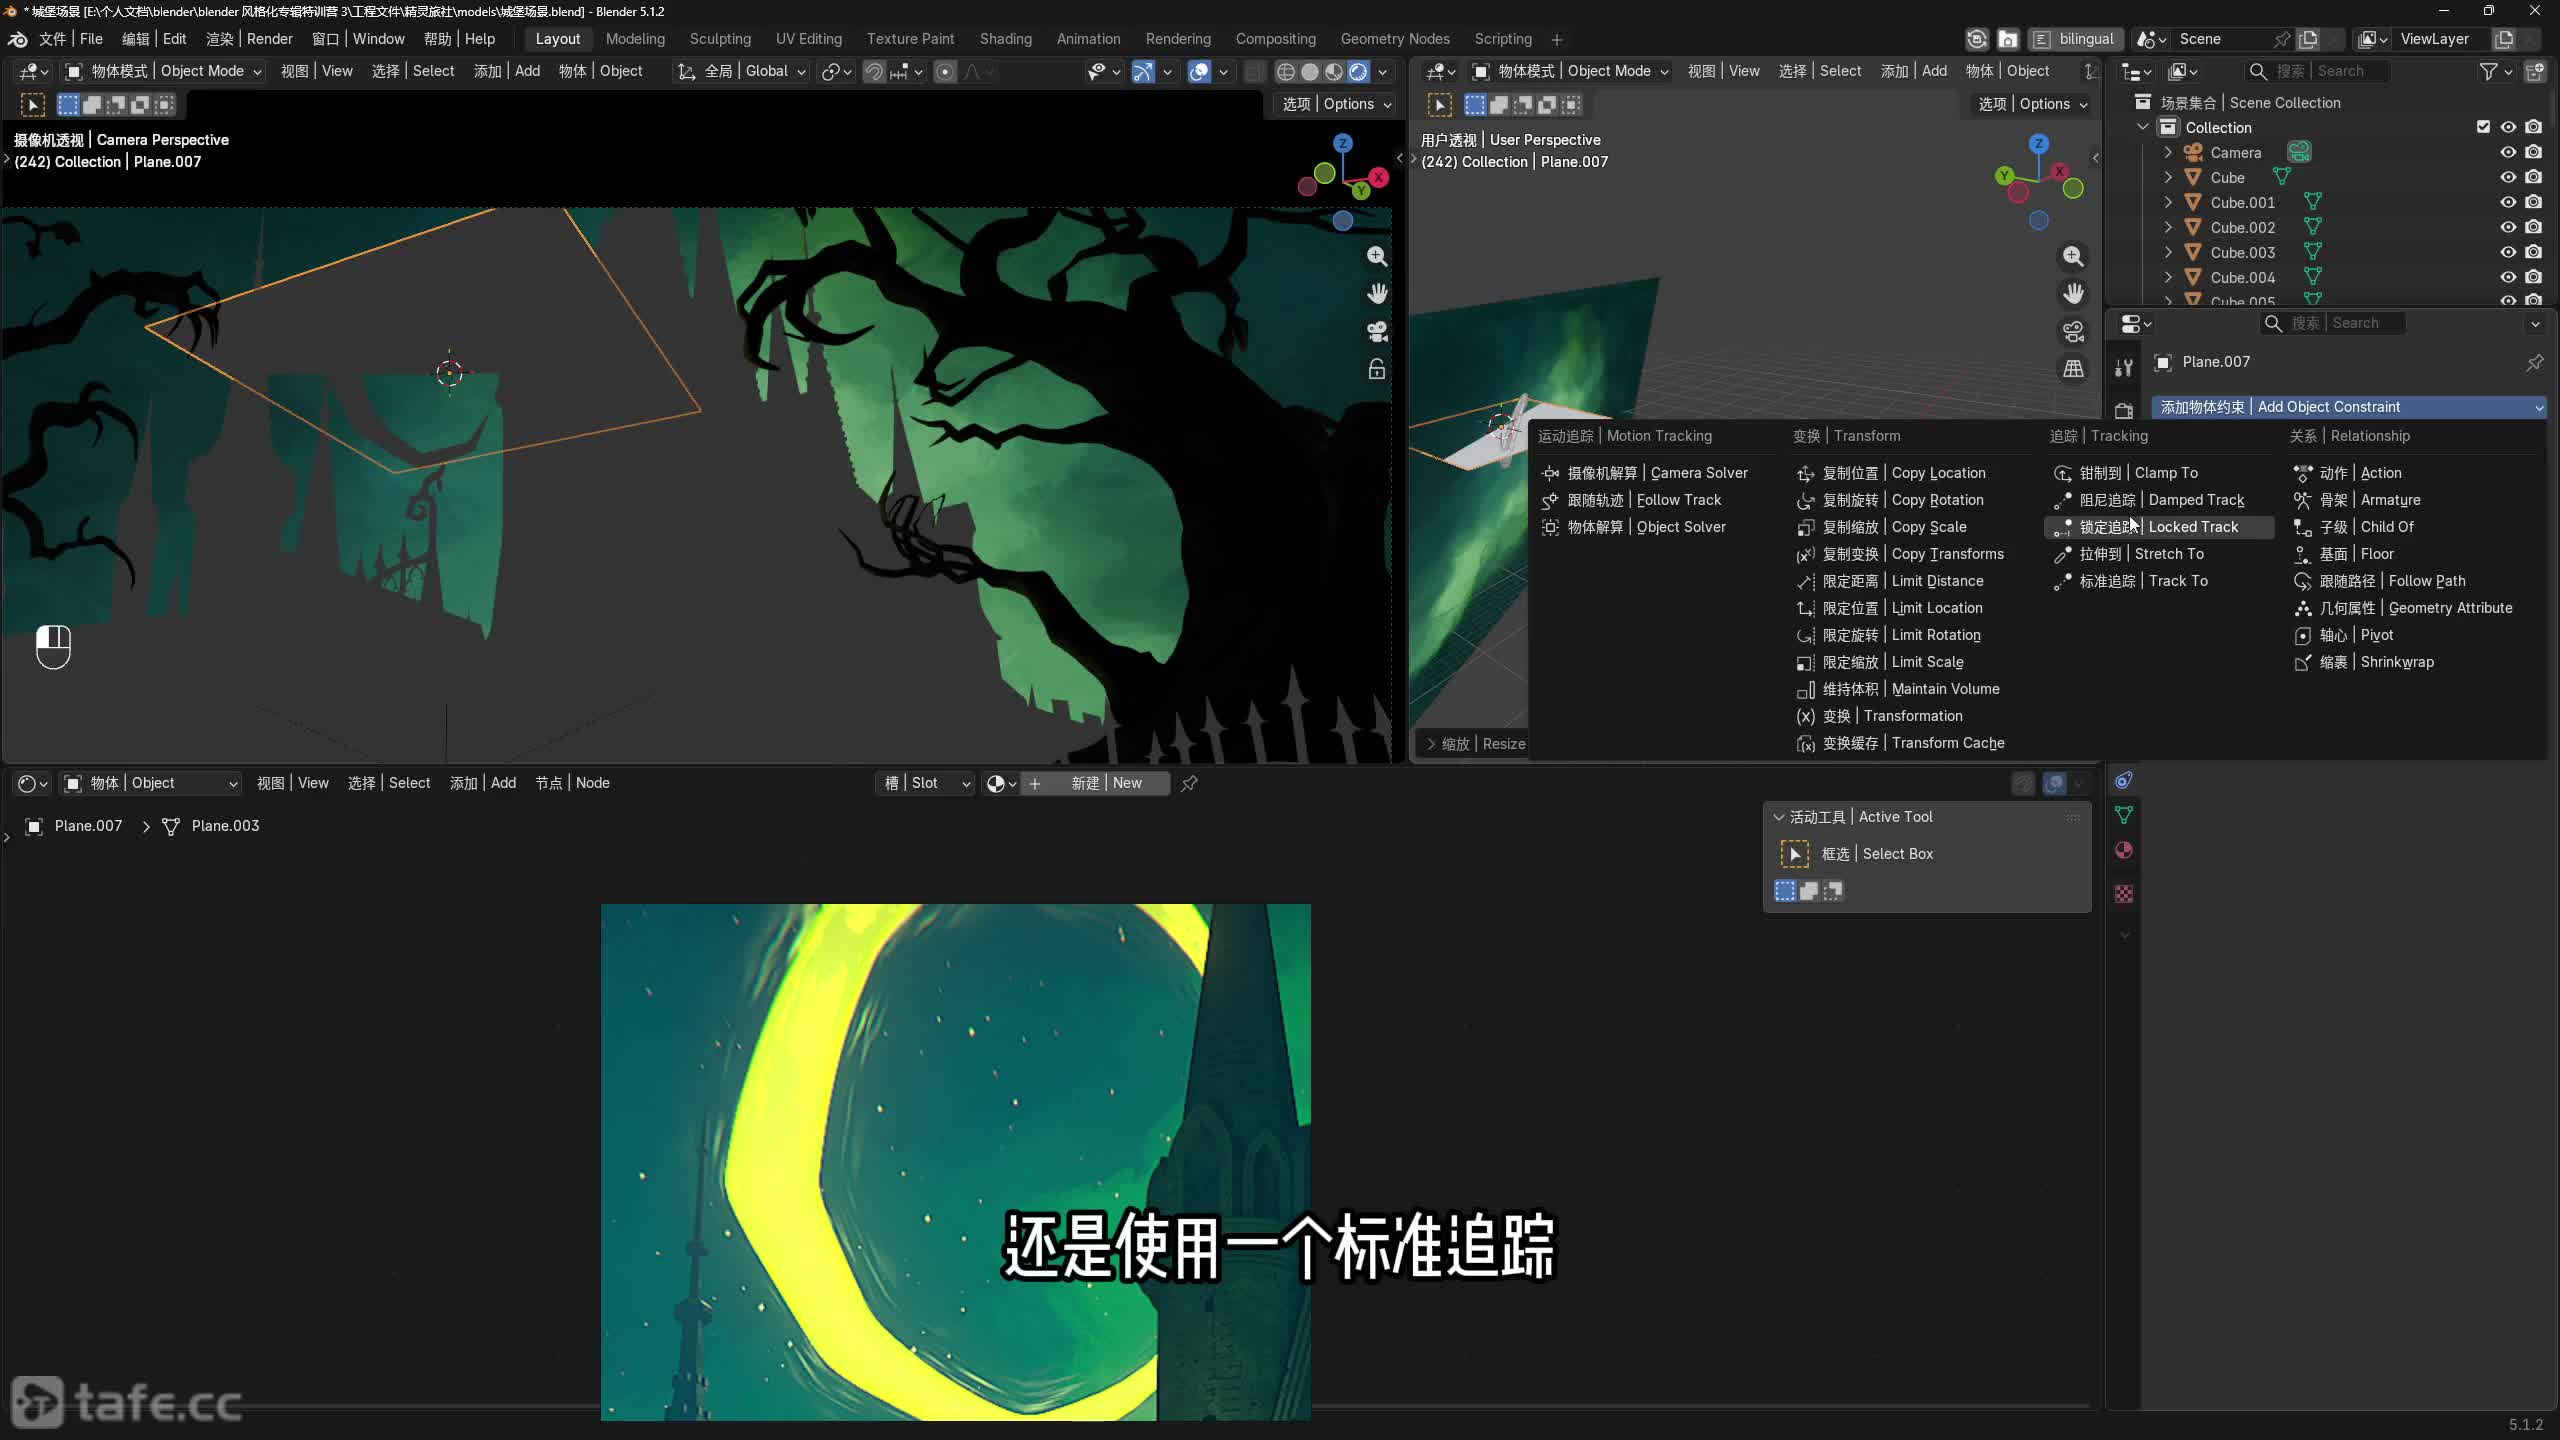The height and width of the screenshot is (1440, 2560).
Task: Open the Slot dropdown in shader editor
Action: point(925,783)
